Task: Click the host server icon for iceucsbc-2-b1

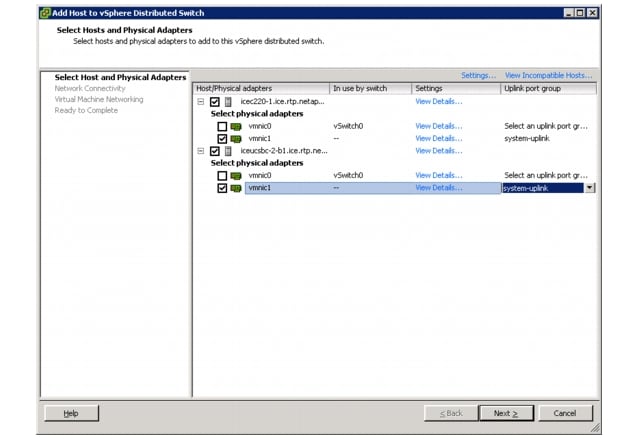Action: pos(228,151)
